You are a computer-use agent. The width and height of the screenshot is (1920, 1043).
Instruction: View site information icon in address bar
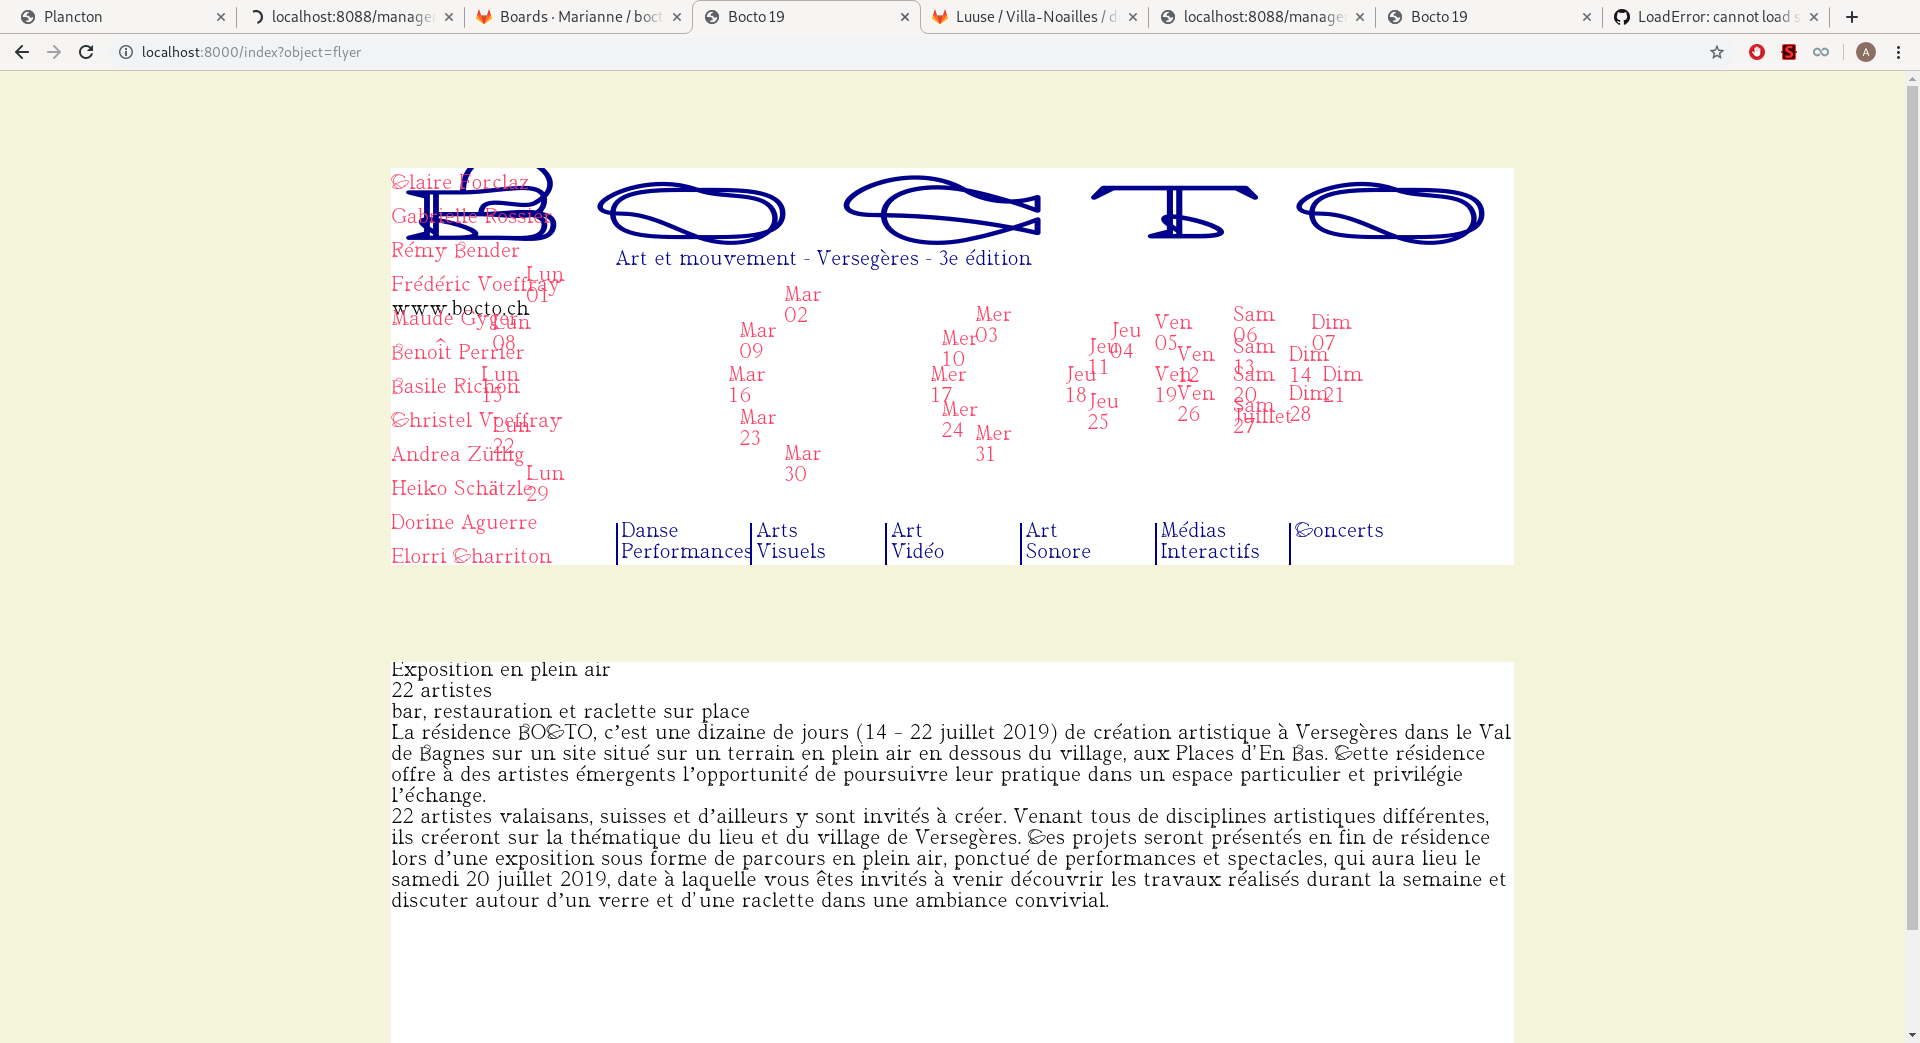tap(126, 52)
